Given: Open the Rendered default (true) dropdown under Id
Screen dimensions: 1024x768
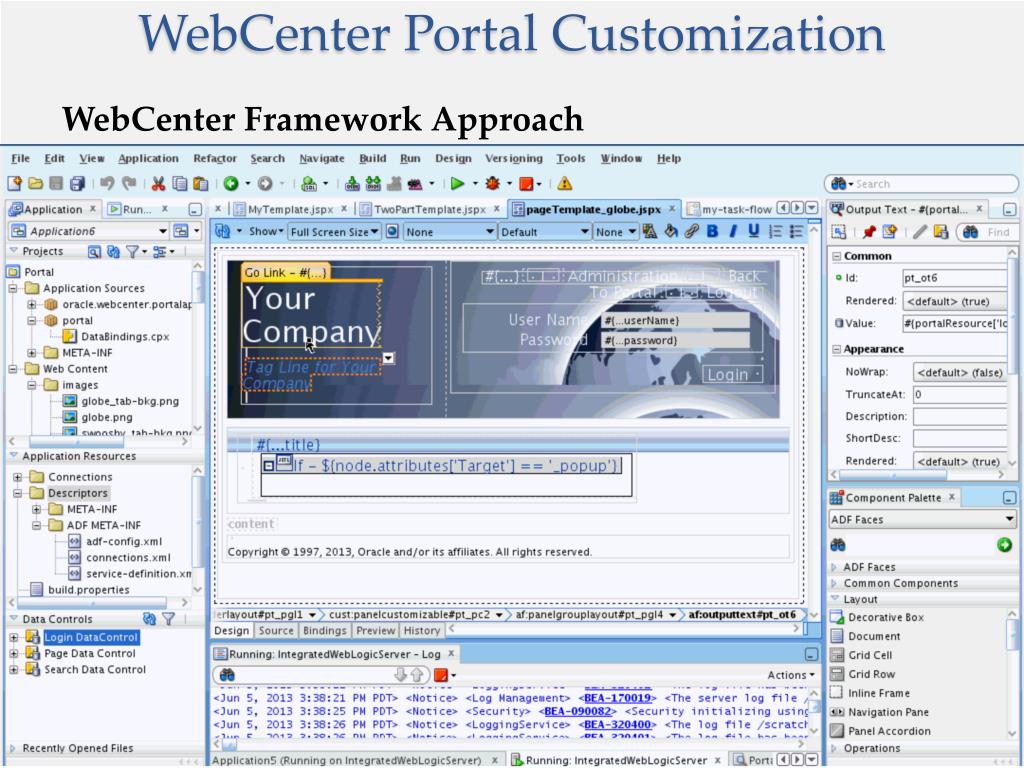Looking at the screenshot, I should point(955,300).
